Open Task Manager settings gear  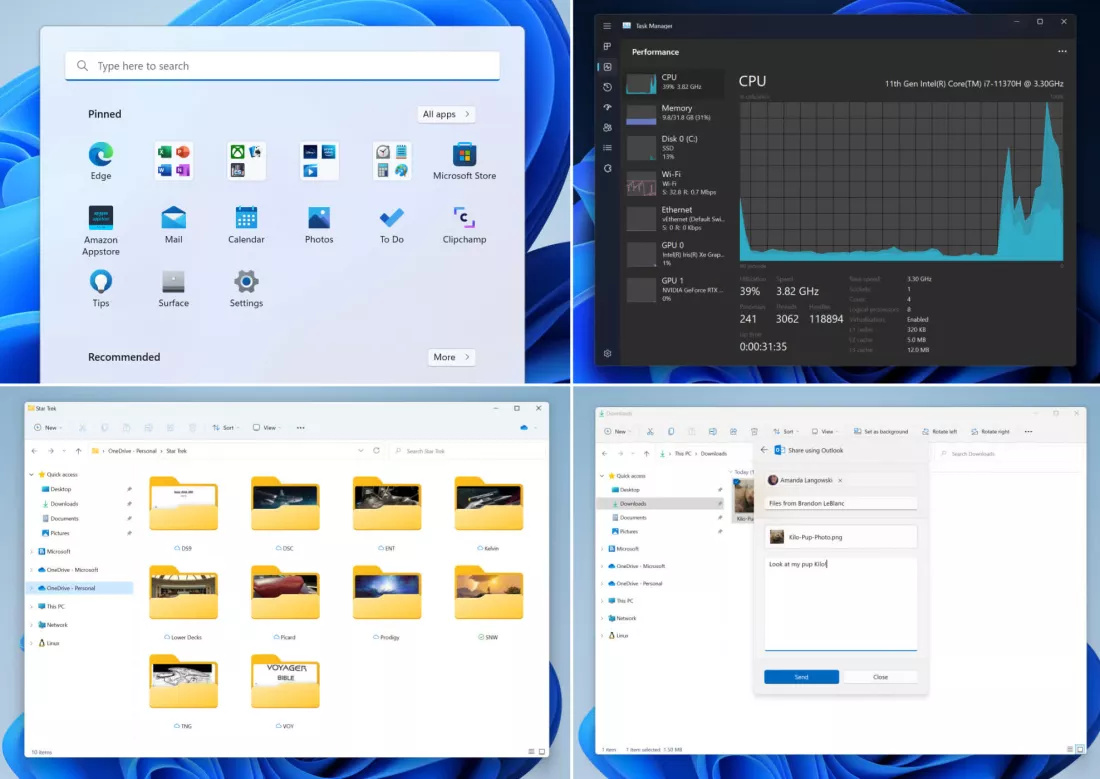point(608,354)
